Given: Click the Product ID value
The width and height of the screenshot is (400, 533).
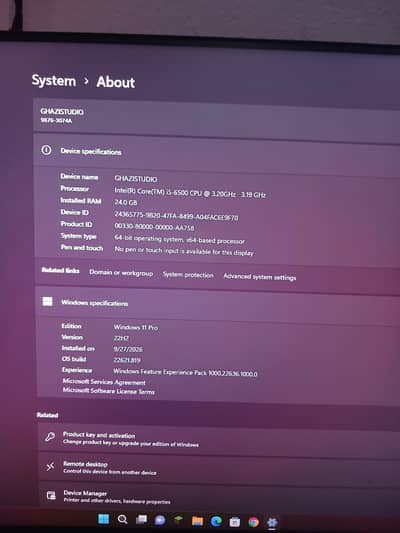Looking at the screenshot, I should coord(154,227).
